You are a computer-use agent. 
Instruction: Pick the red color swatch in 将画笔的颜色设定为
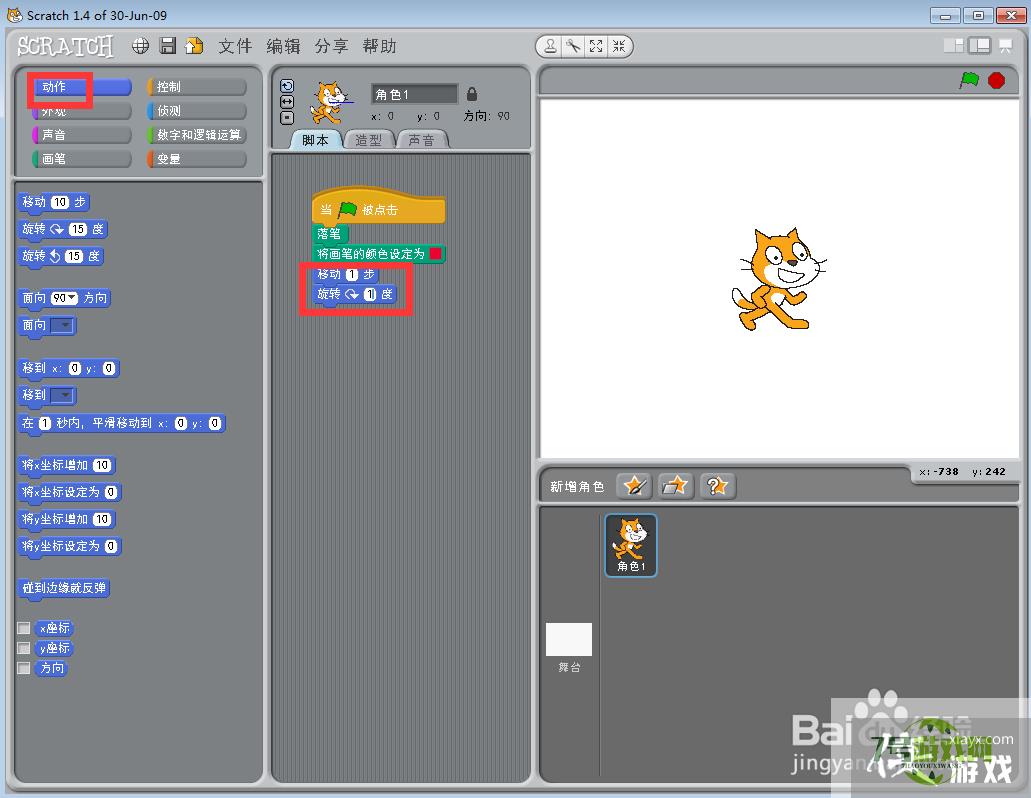tap(435, 254)
